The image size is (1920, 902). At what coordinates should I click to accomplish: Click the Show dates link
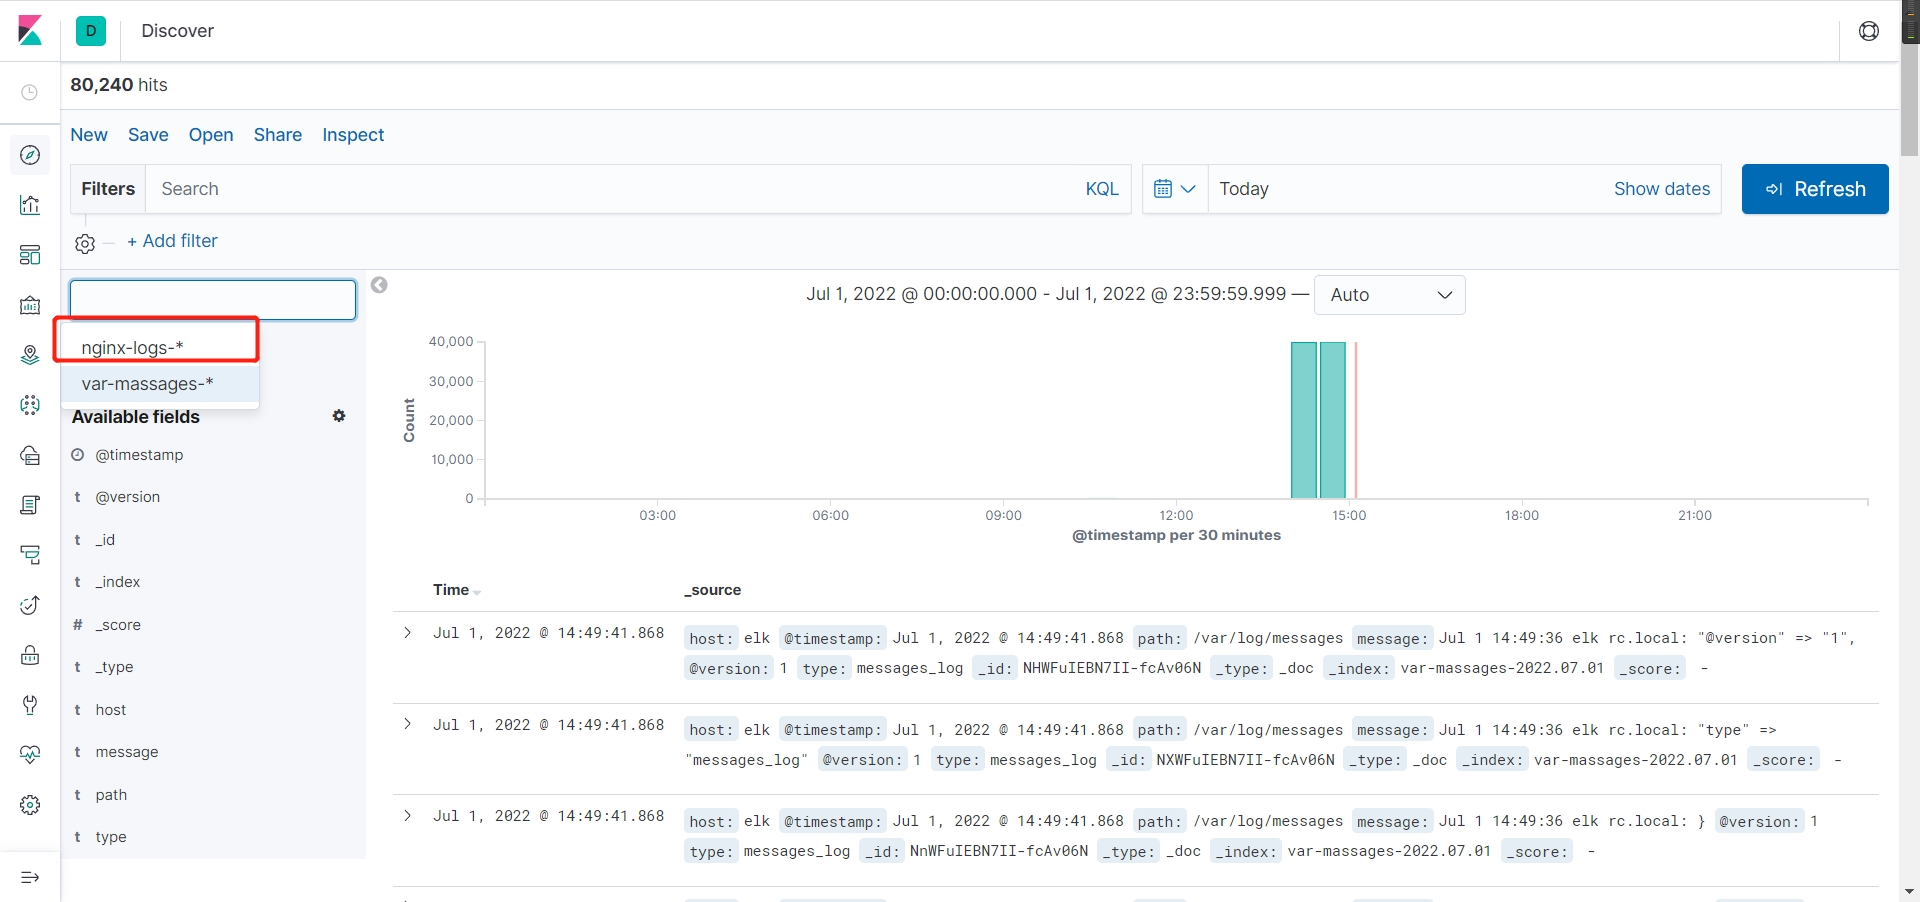pyautogui.click(x=1661, y=189)
